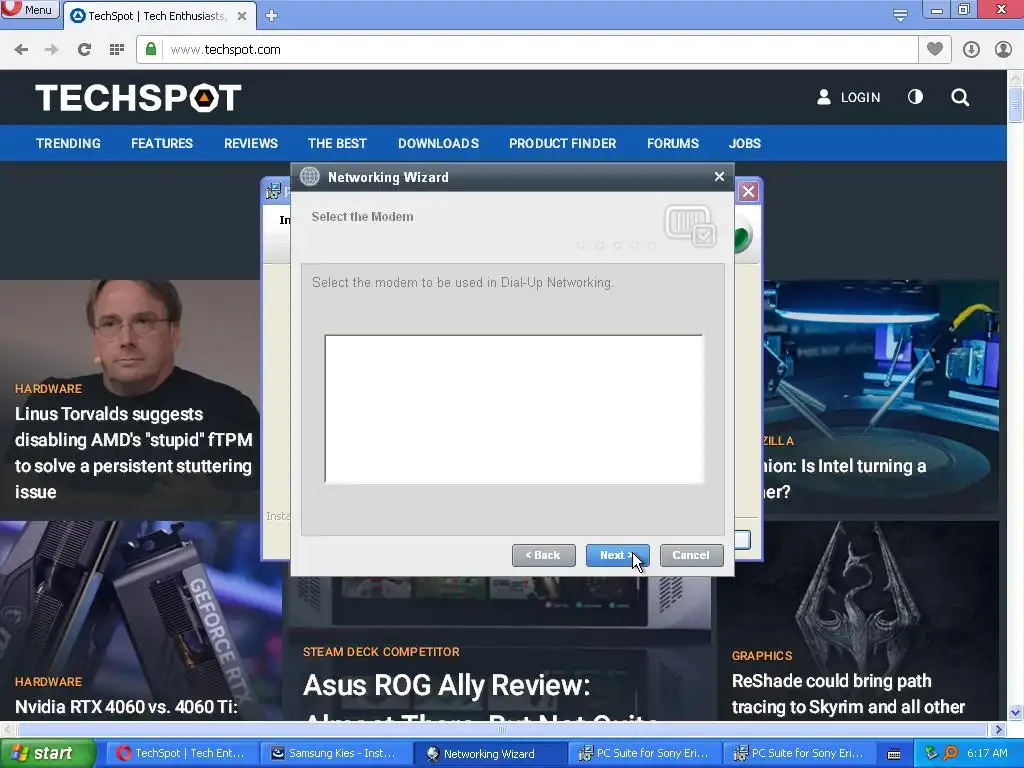Open the REVIEWS navigation item
1024x768 pixels.
point(251,144)
